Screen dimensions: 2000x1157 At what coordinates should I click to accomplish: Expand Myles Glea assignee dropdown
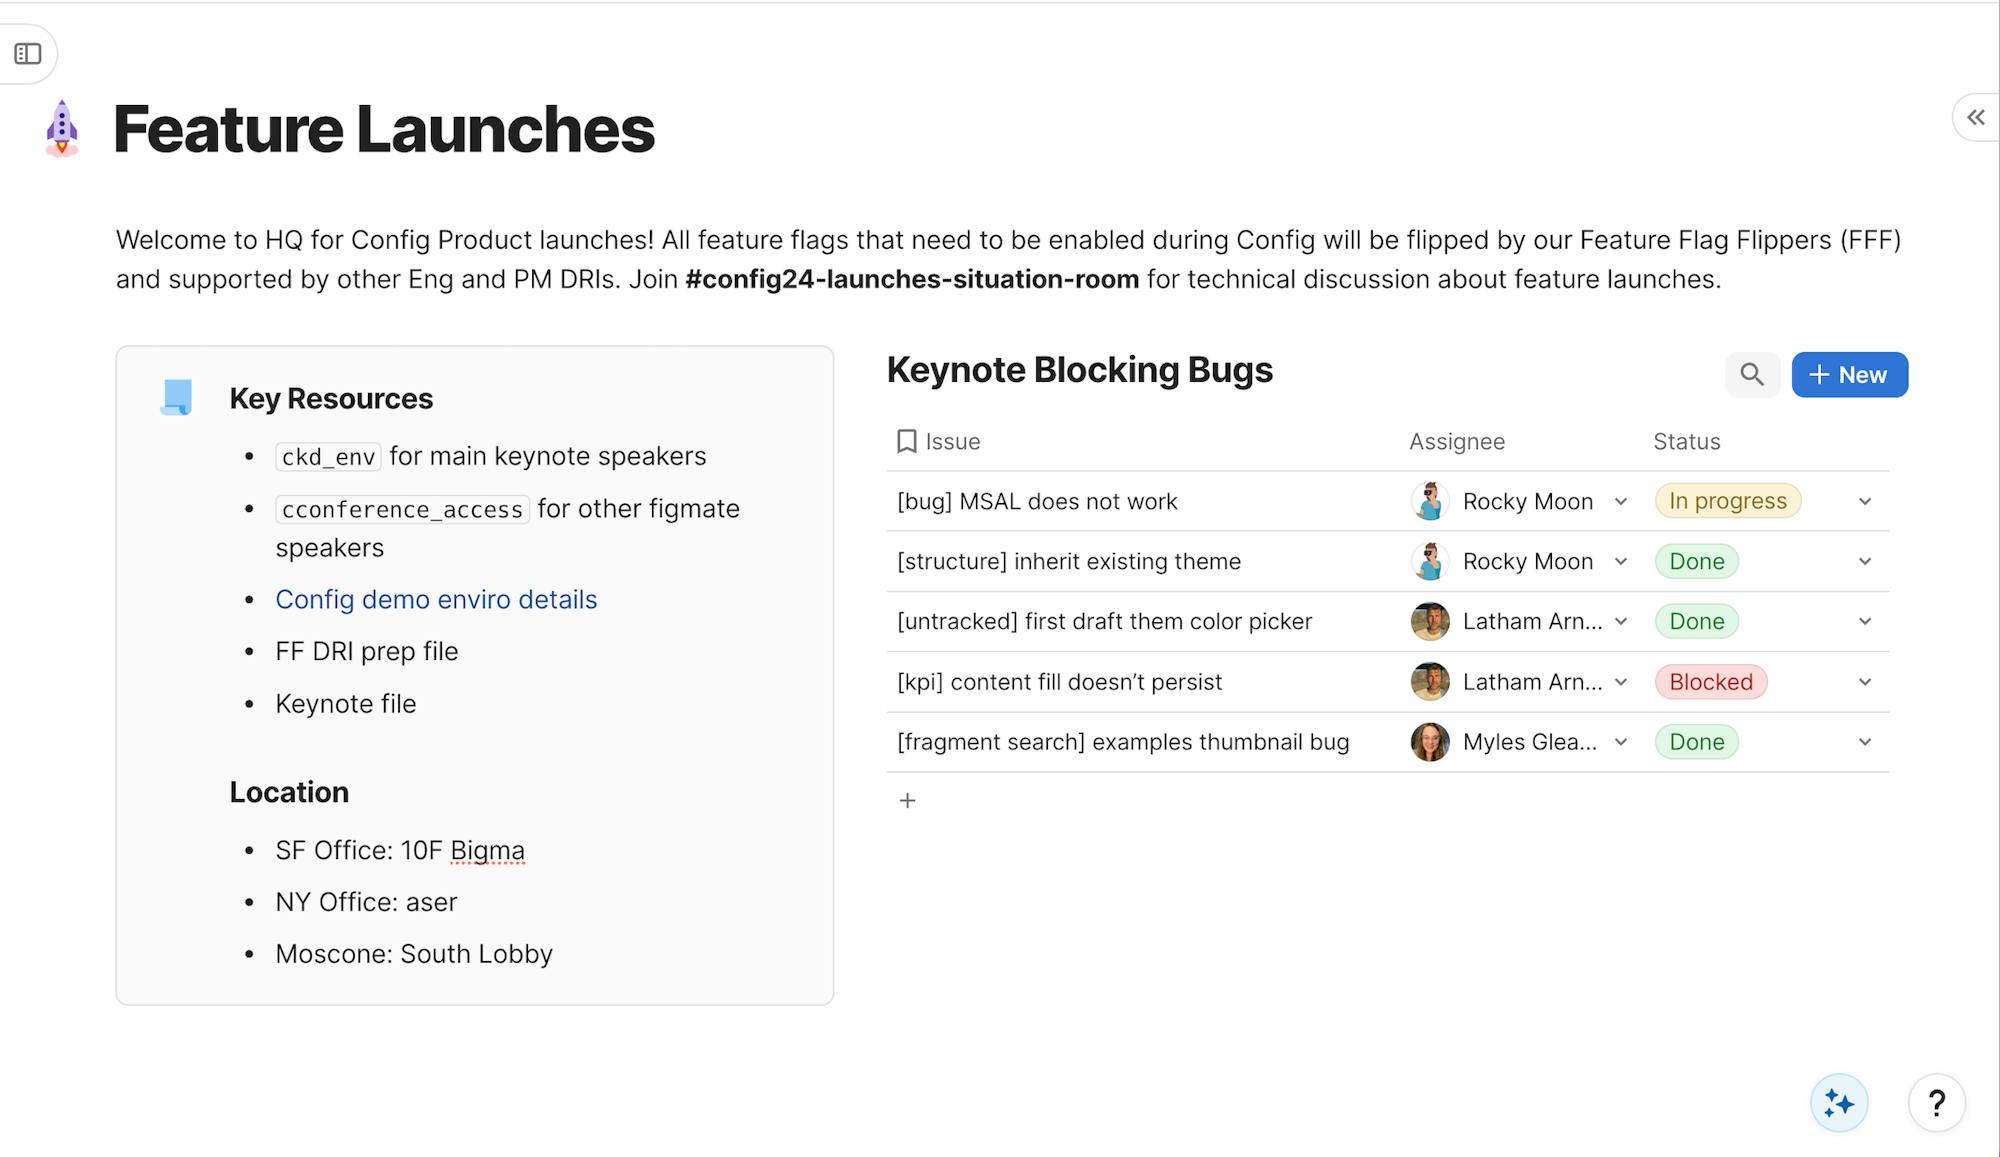(x=1621, y=742)
